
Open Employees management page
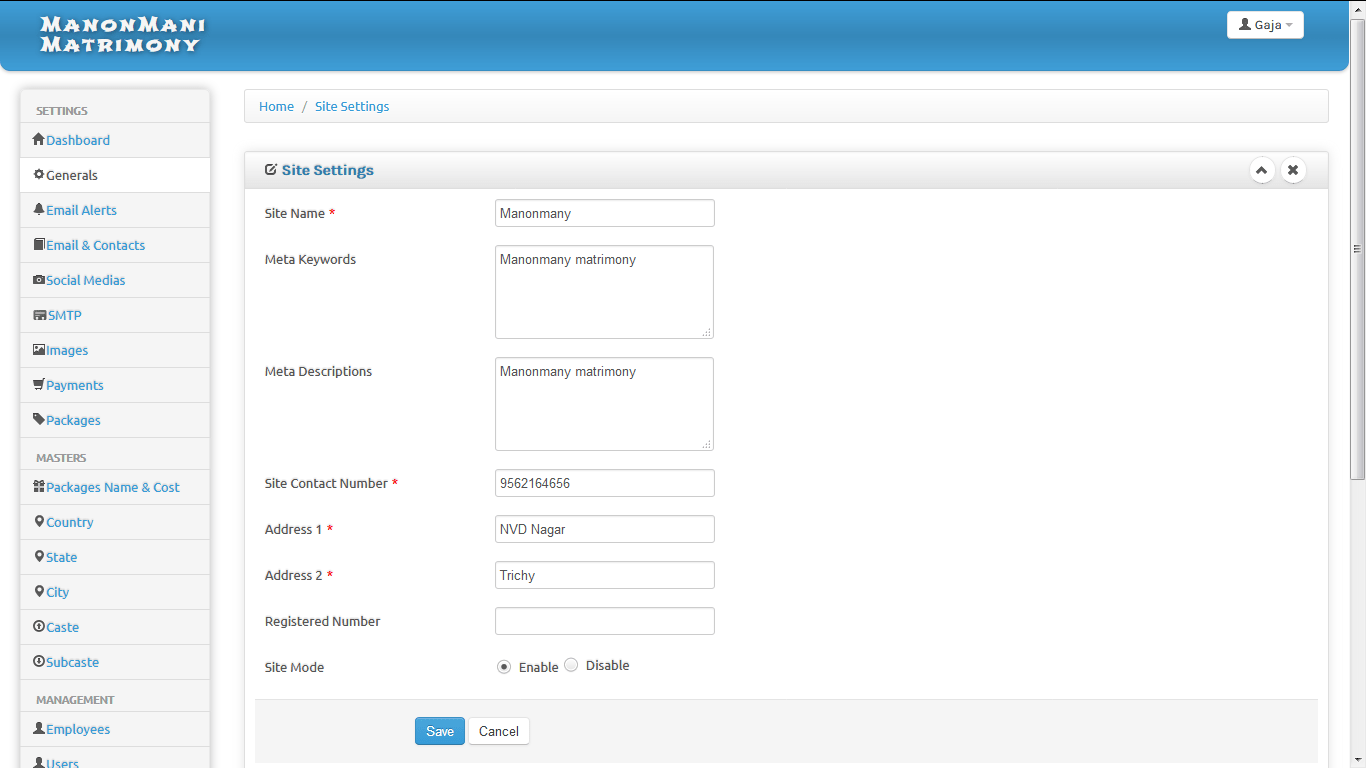(x=115, y=729)
